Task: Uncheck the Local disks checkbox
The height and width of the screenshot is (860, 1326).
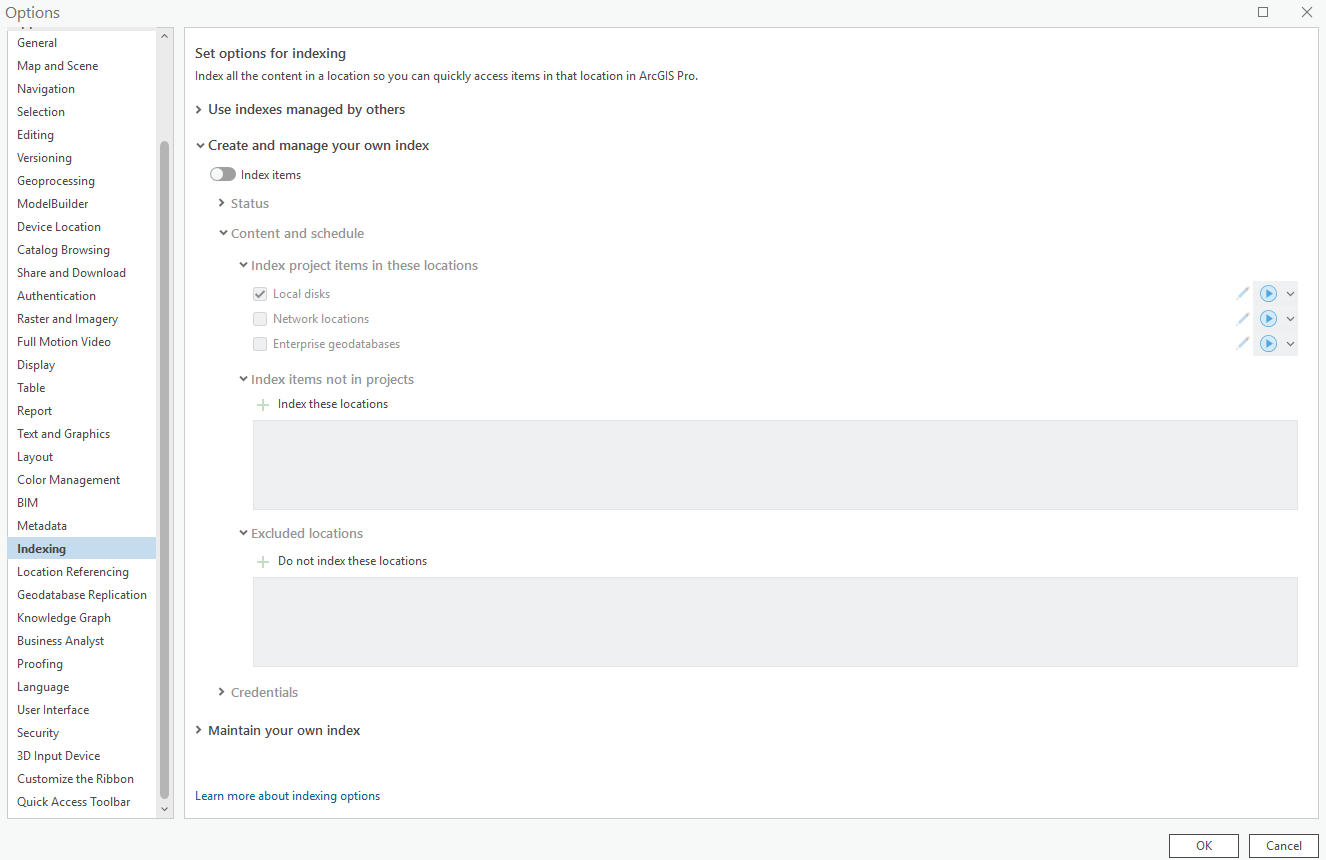Action: pos(260,294)
